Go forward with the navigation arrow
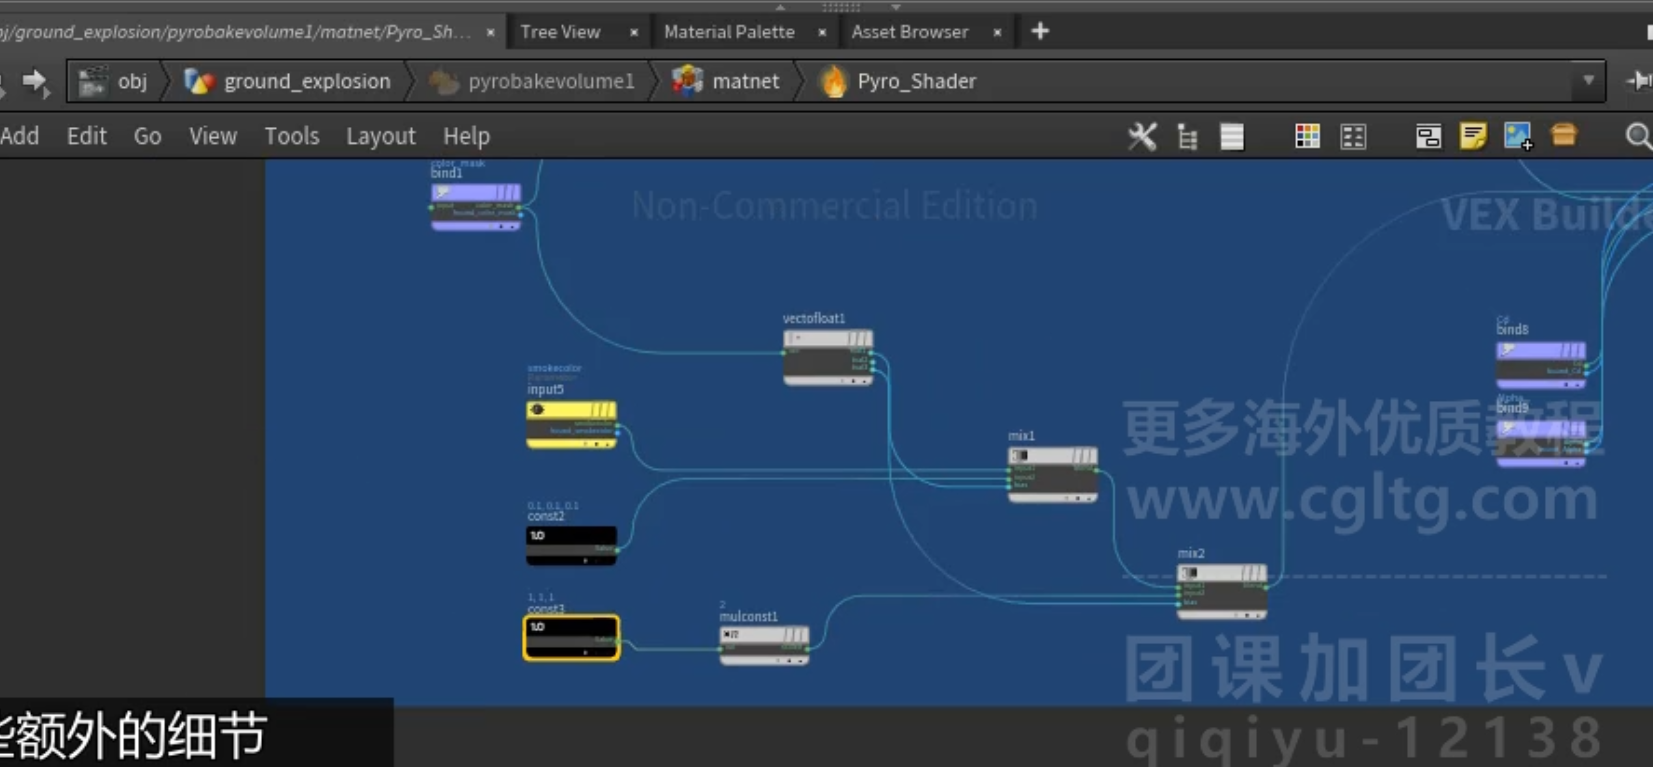Viewport: 1653px width, 767px height. point(36,81)
